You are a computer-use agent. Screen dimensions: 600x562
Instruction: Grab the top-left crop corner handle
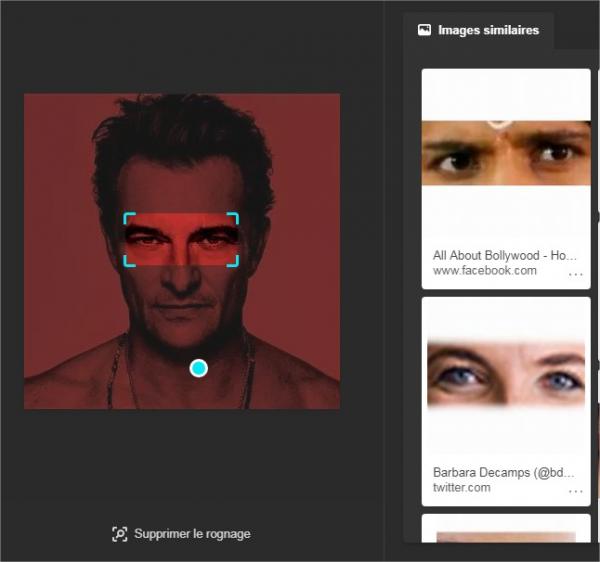pos(127,216)
